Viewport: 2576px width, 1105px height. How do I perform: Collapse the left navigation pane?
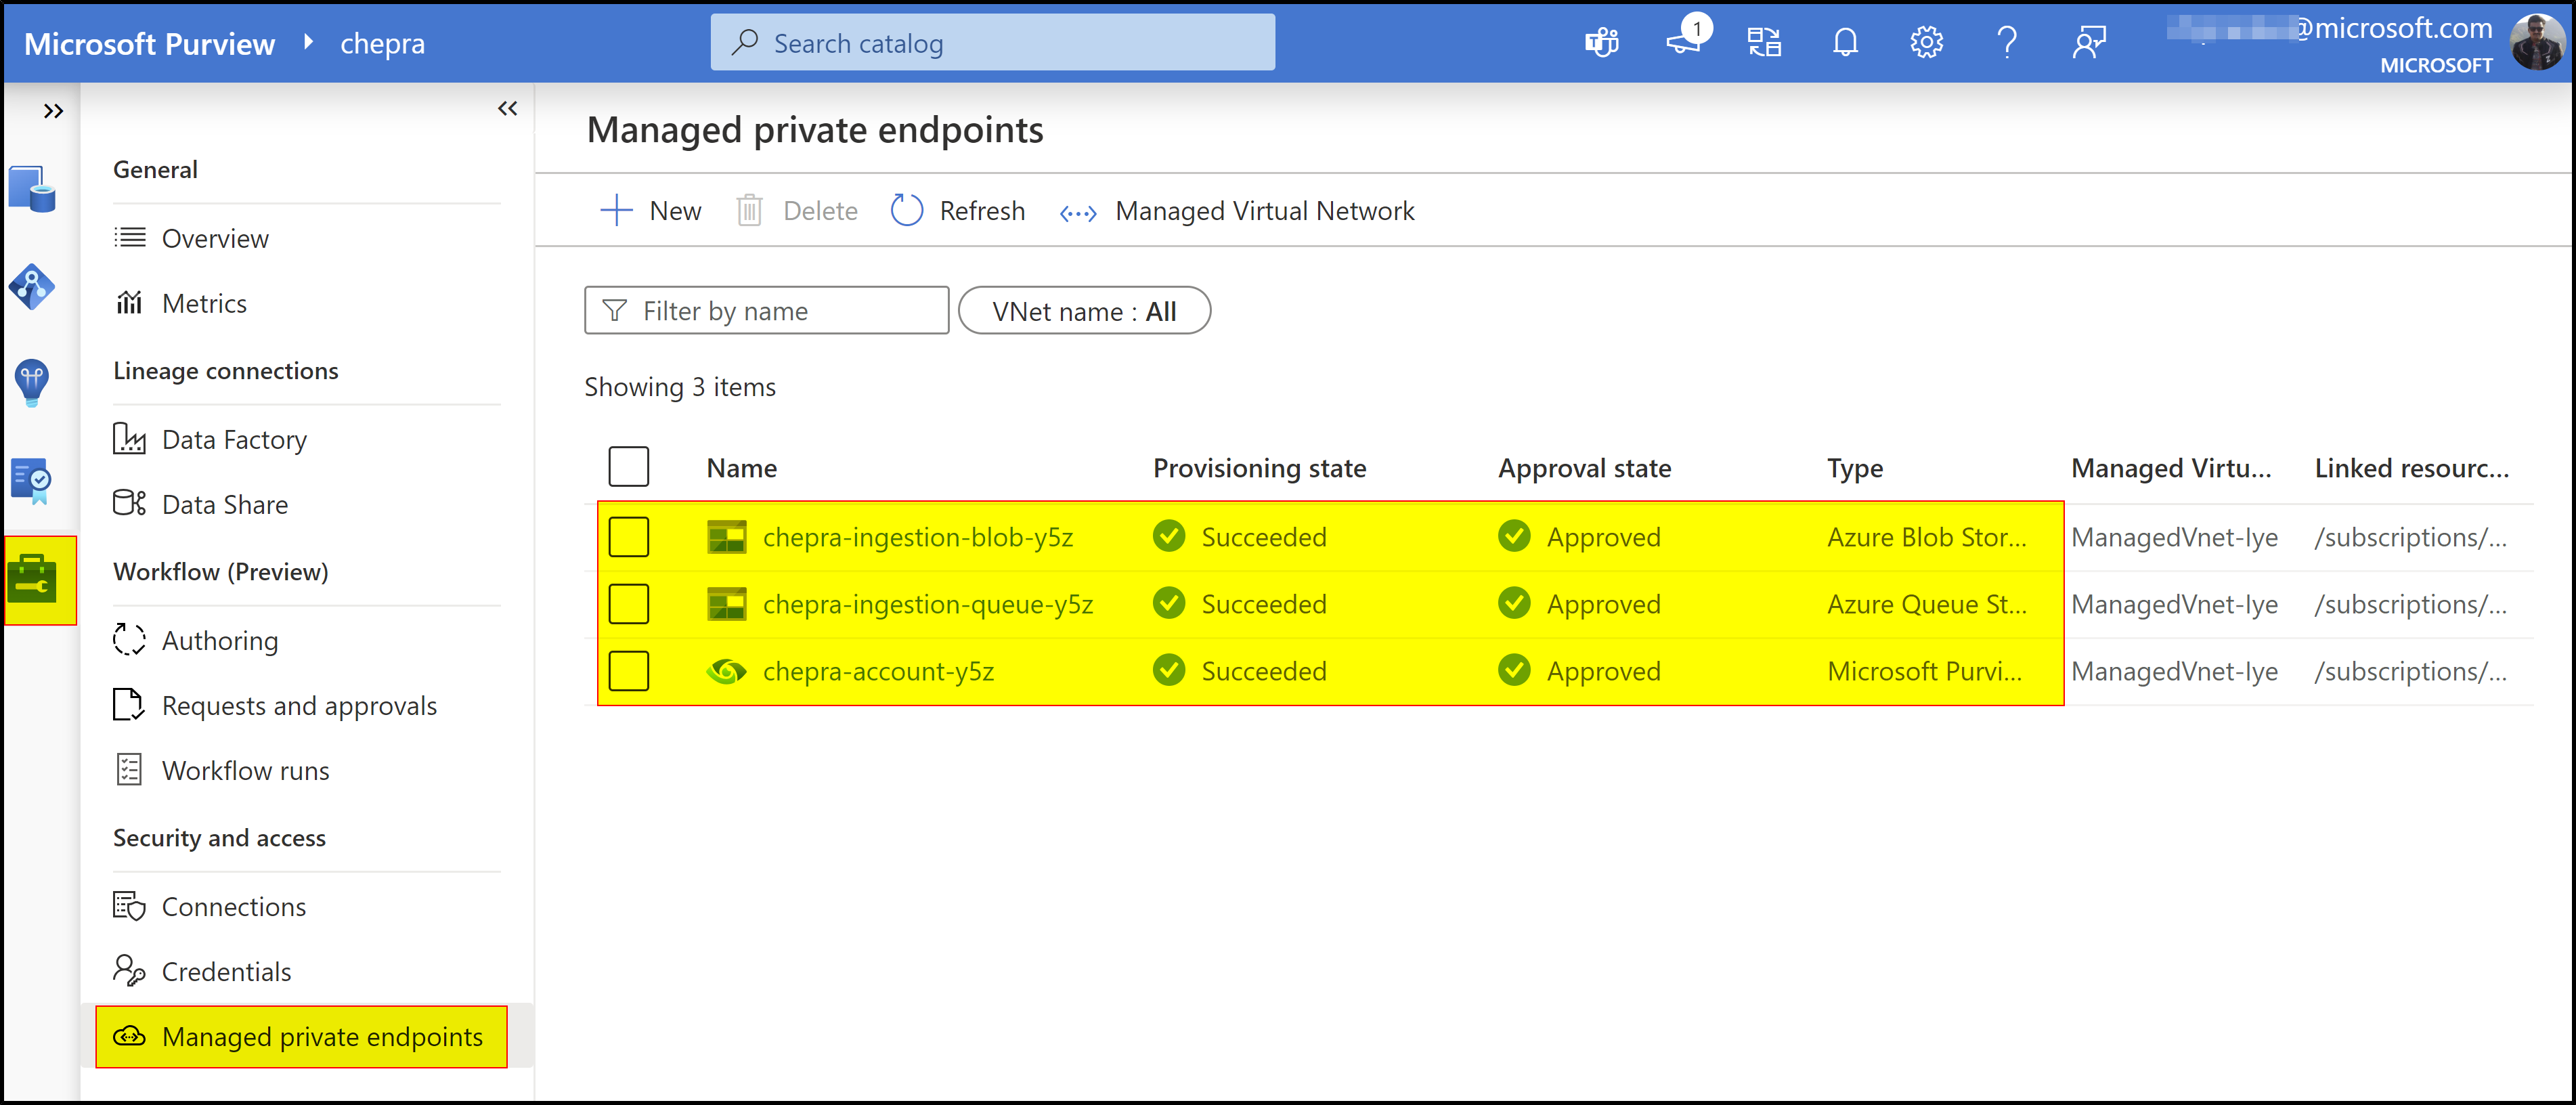(507, 108)
